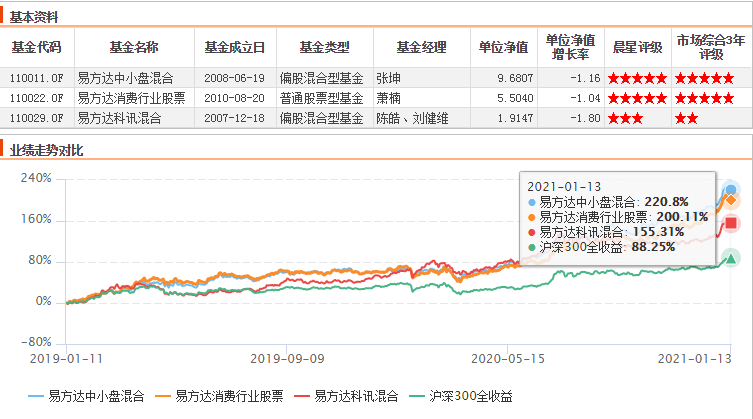Click the two-star market rating for 易方达科讯混合
Viewport: 753px width, 419px height.
[x=686, y=118]
